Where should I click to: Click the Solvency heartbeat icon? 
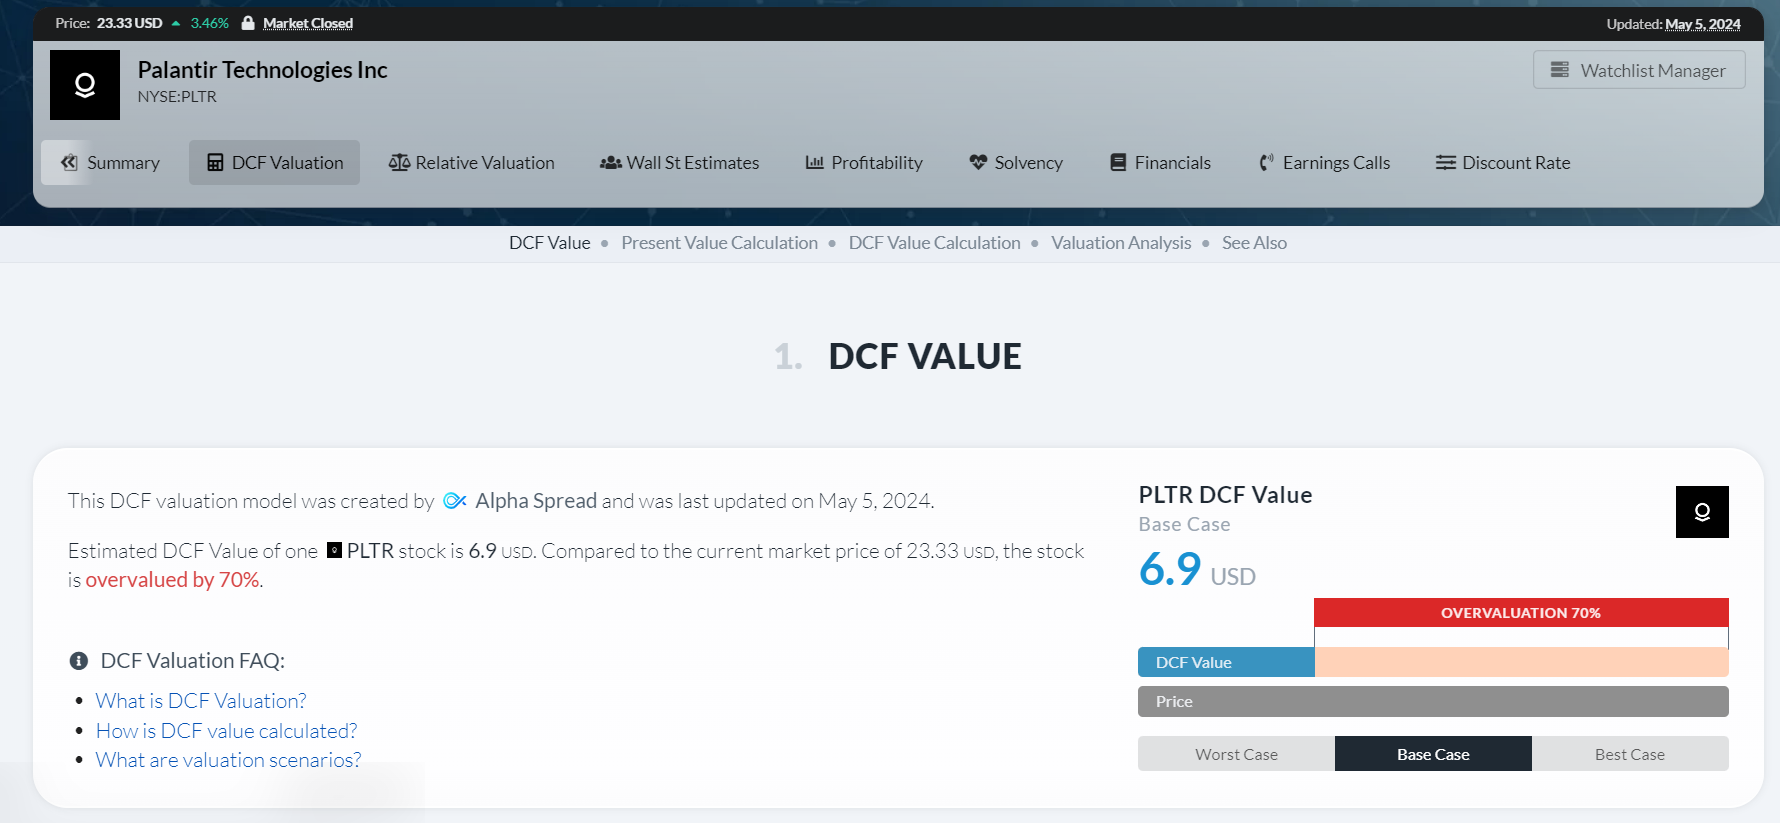point(978,163)
